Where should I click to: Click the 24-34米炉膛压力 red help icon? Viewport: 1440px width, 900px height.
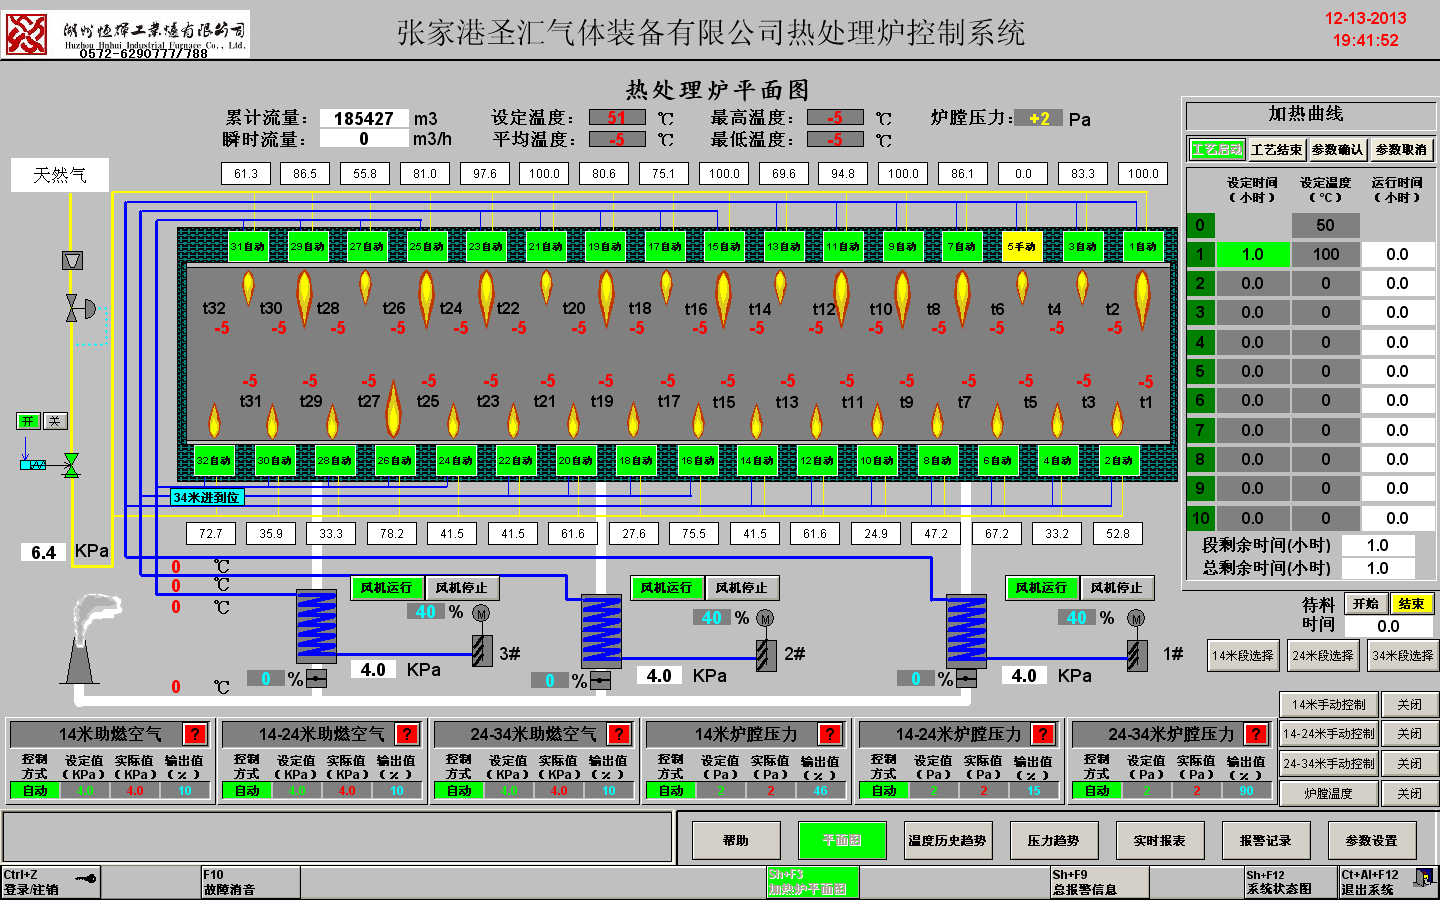1256,734
